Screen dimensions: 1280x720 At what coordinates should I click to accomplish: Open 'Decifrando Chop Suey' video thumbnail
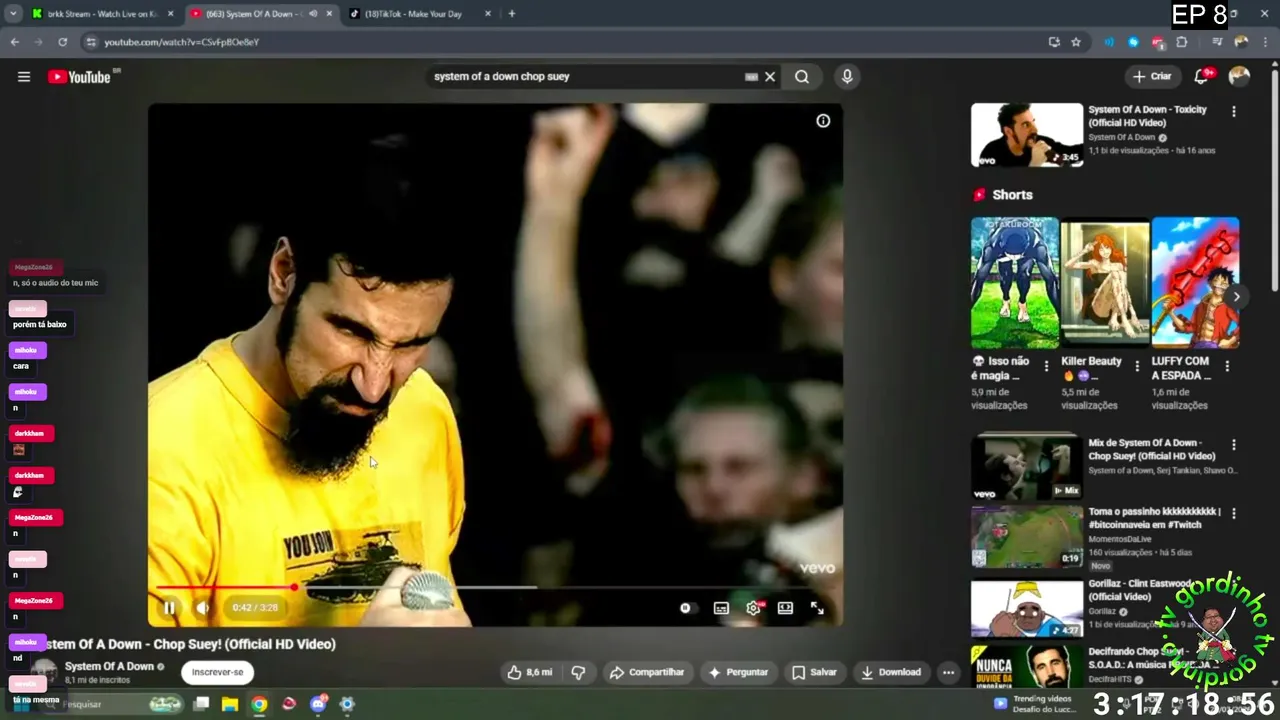coord(1027,665)
